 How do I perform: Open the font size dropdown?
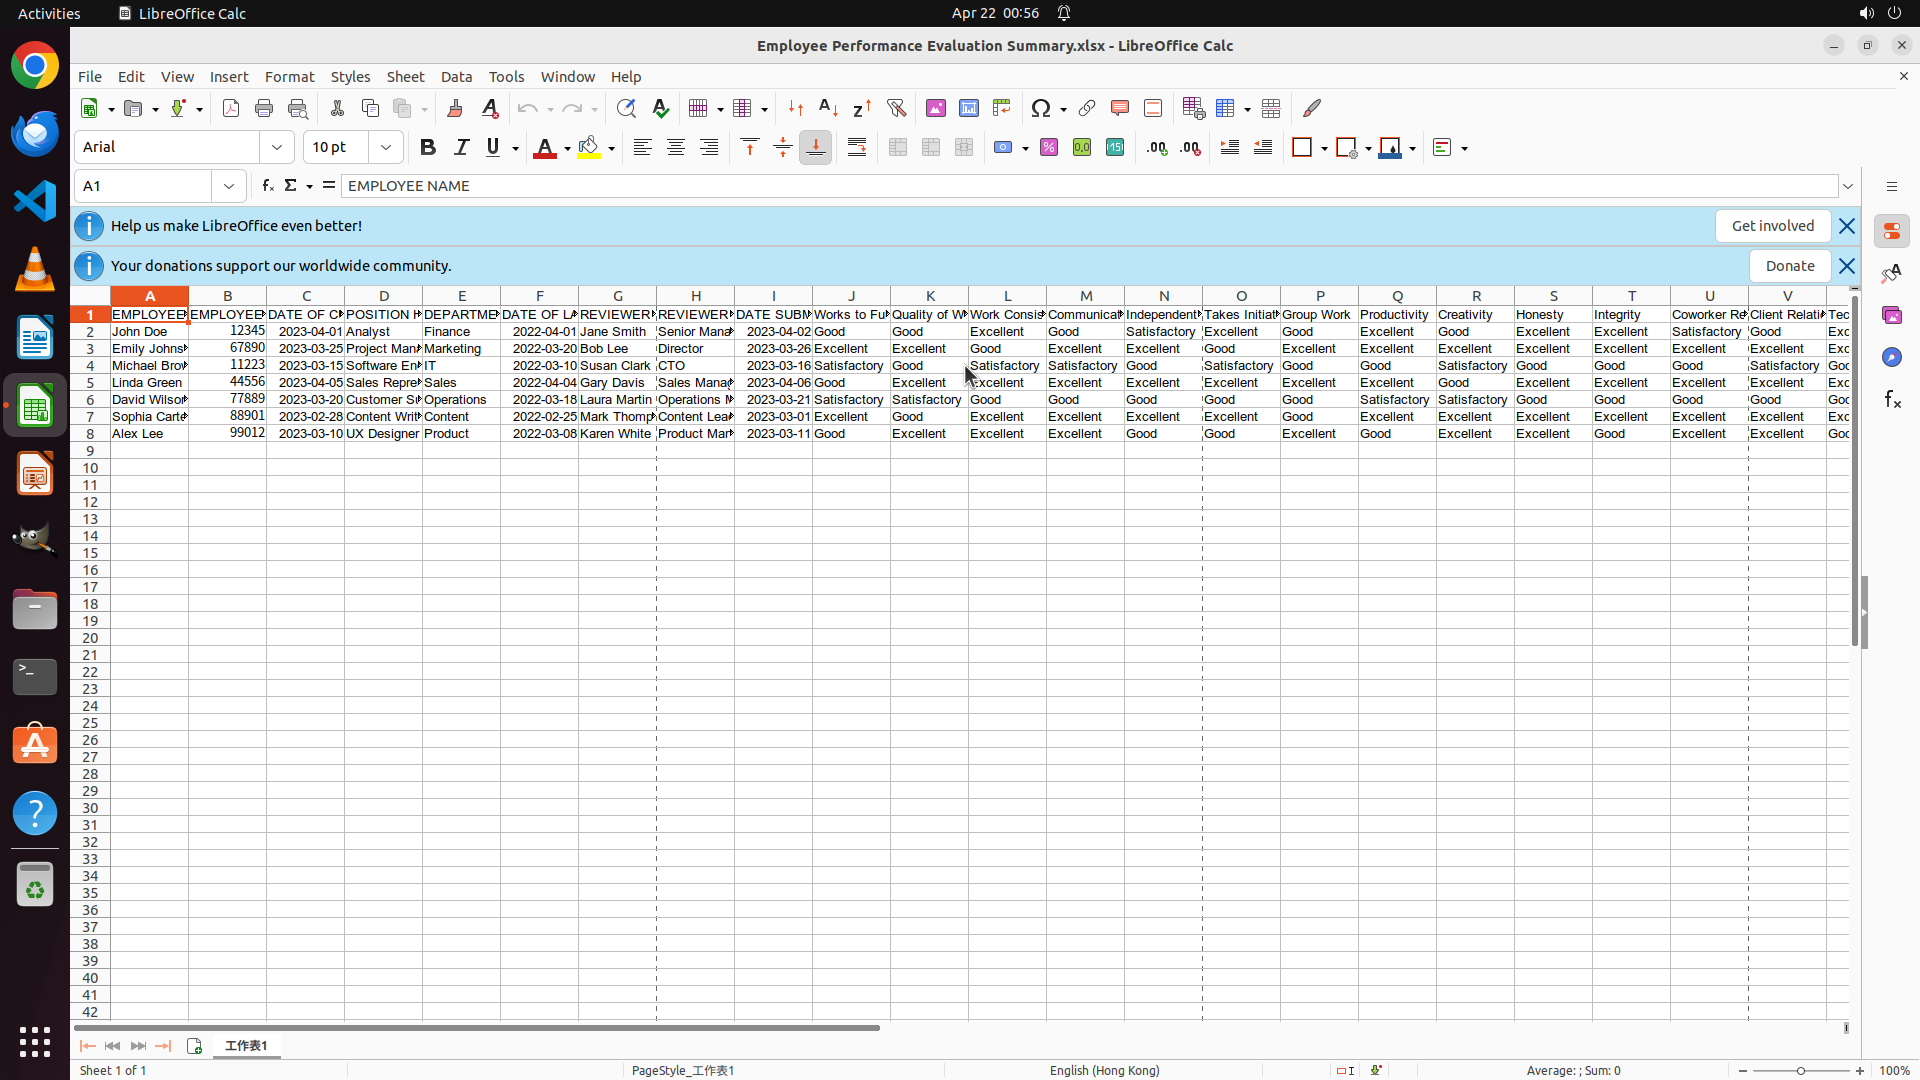click(386, 148)
